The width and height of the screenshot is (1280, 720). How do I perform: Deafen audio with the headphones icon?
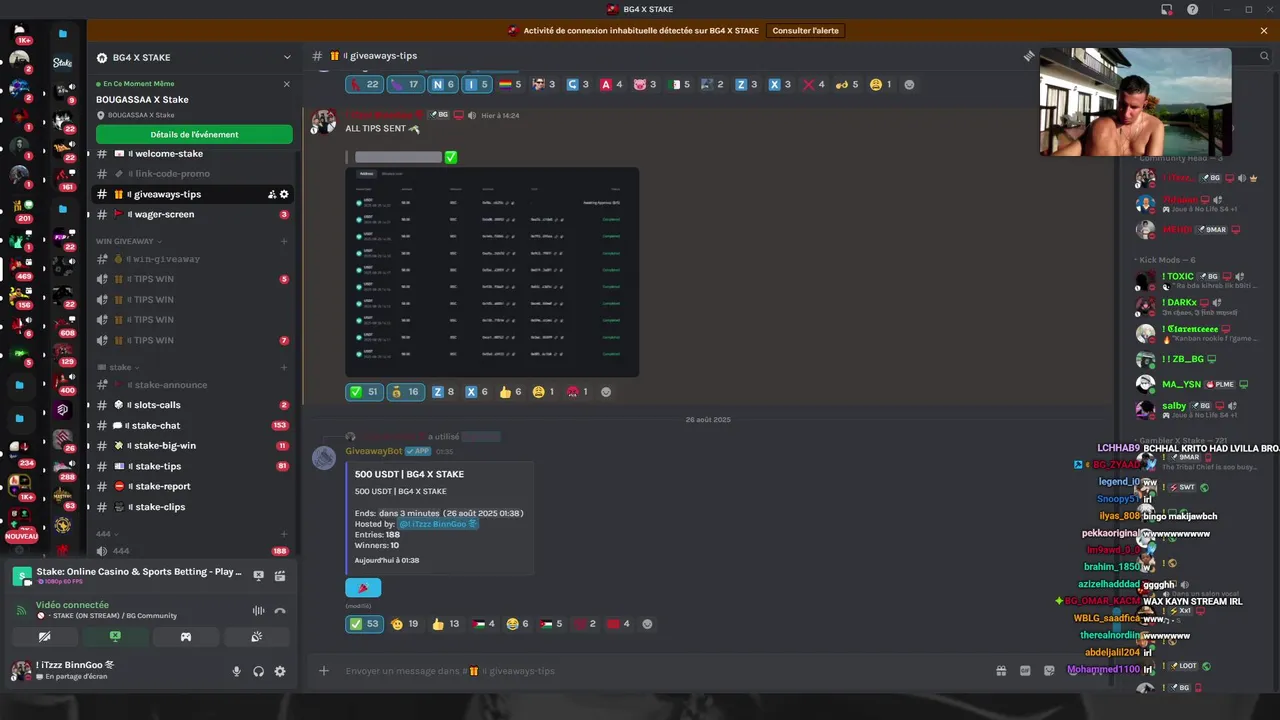pyautogui.click(x=259, y=671)
